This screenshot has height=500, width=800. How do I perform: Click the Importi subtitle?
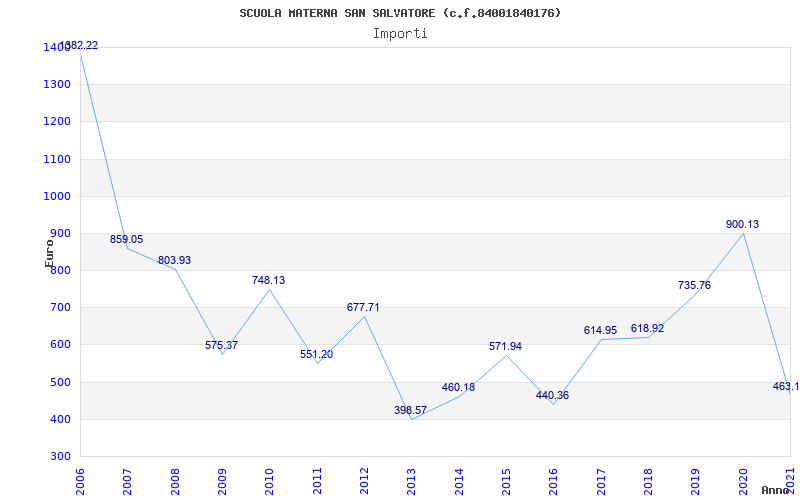pos(400,34)
